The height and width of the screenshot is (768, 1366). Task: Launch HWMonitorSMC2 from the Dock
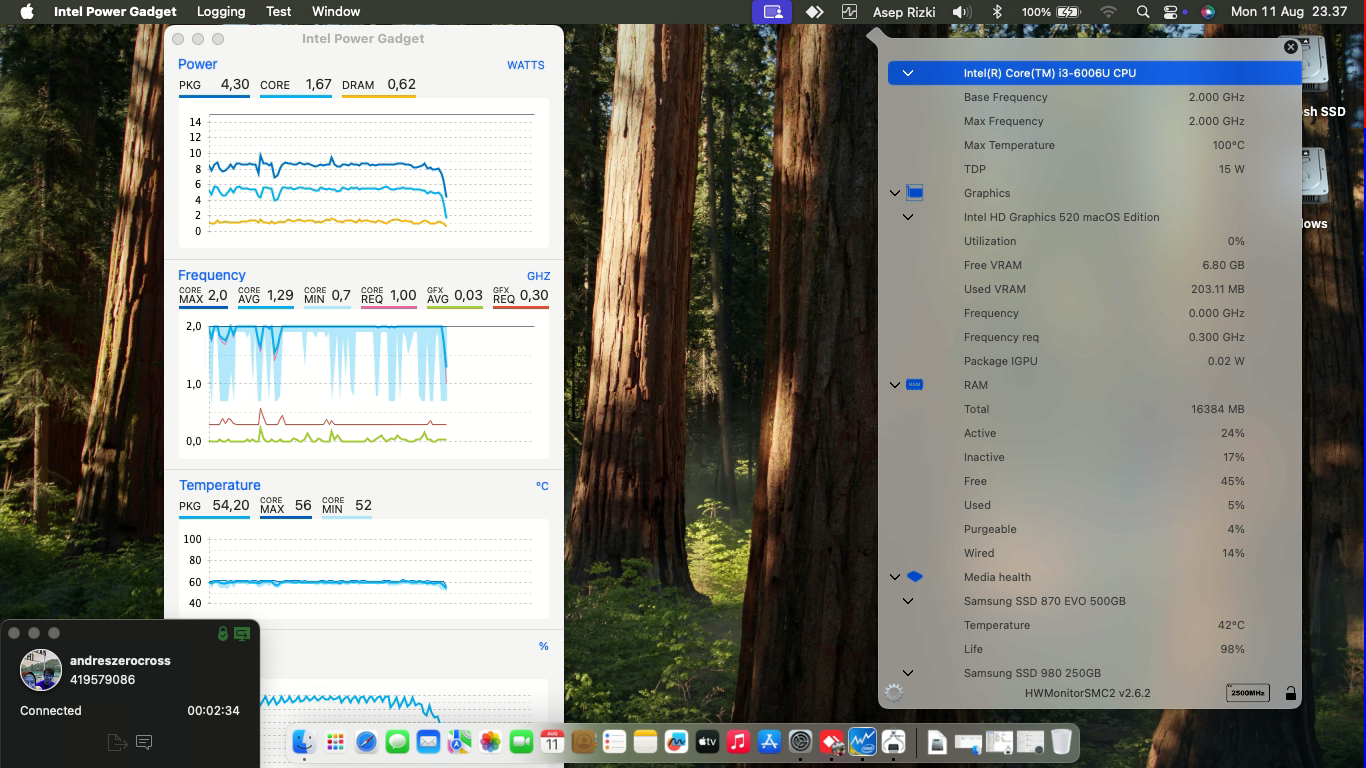(x=893, y=742)
